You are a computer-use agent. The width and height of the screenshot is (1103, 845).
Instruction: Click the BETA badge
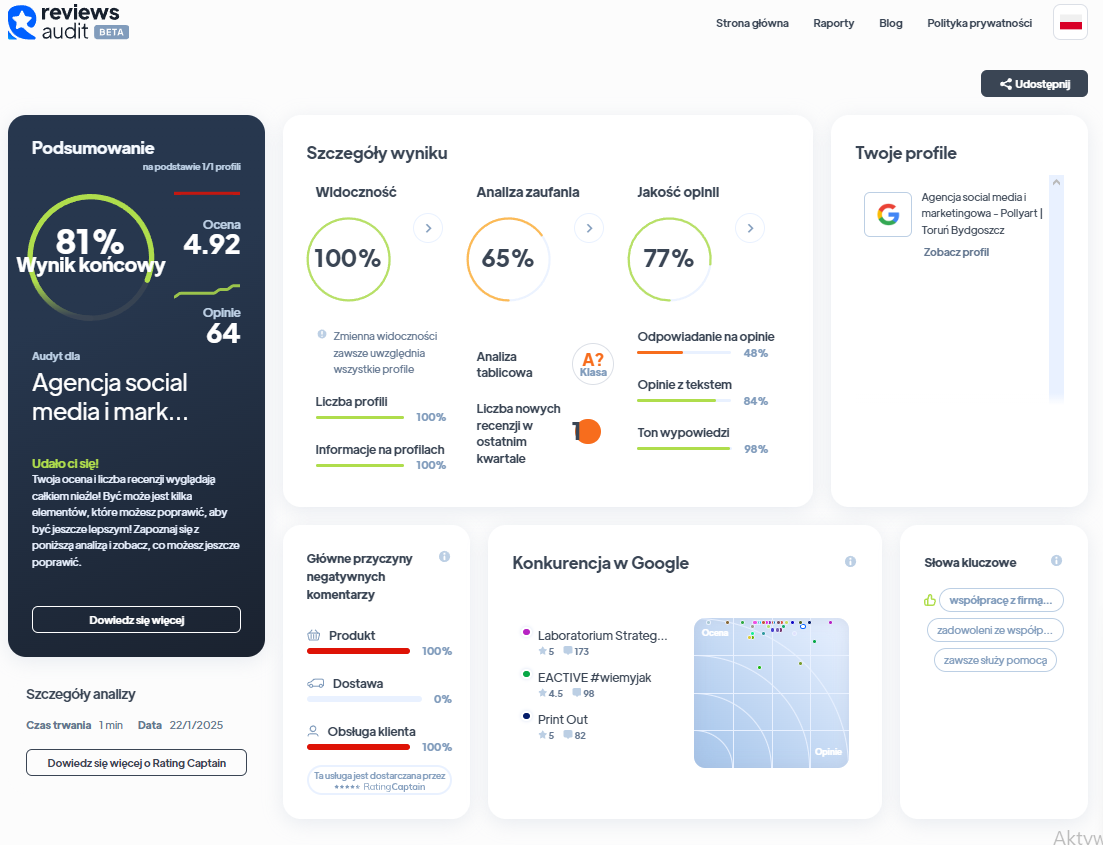[x=111, y=32]
